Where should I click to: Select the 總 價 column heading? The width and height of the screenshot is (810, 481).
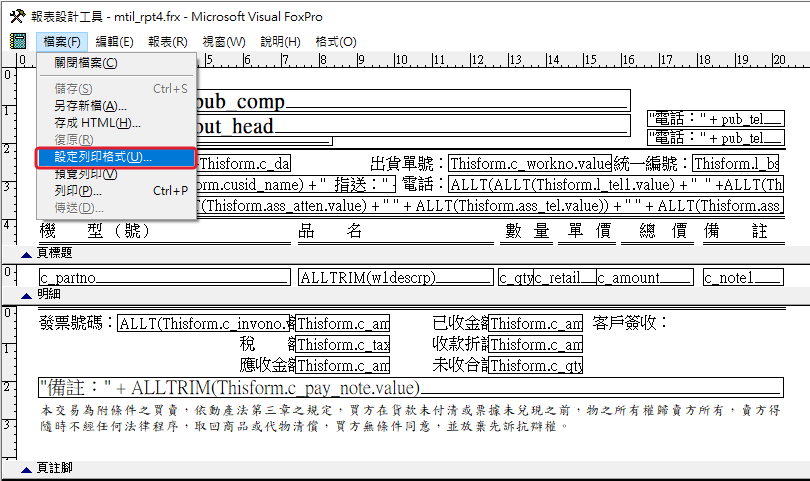[663, 231]
